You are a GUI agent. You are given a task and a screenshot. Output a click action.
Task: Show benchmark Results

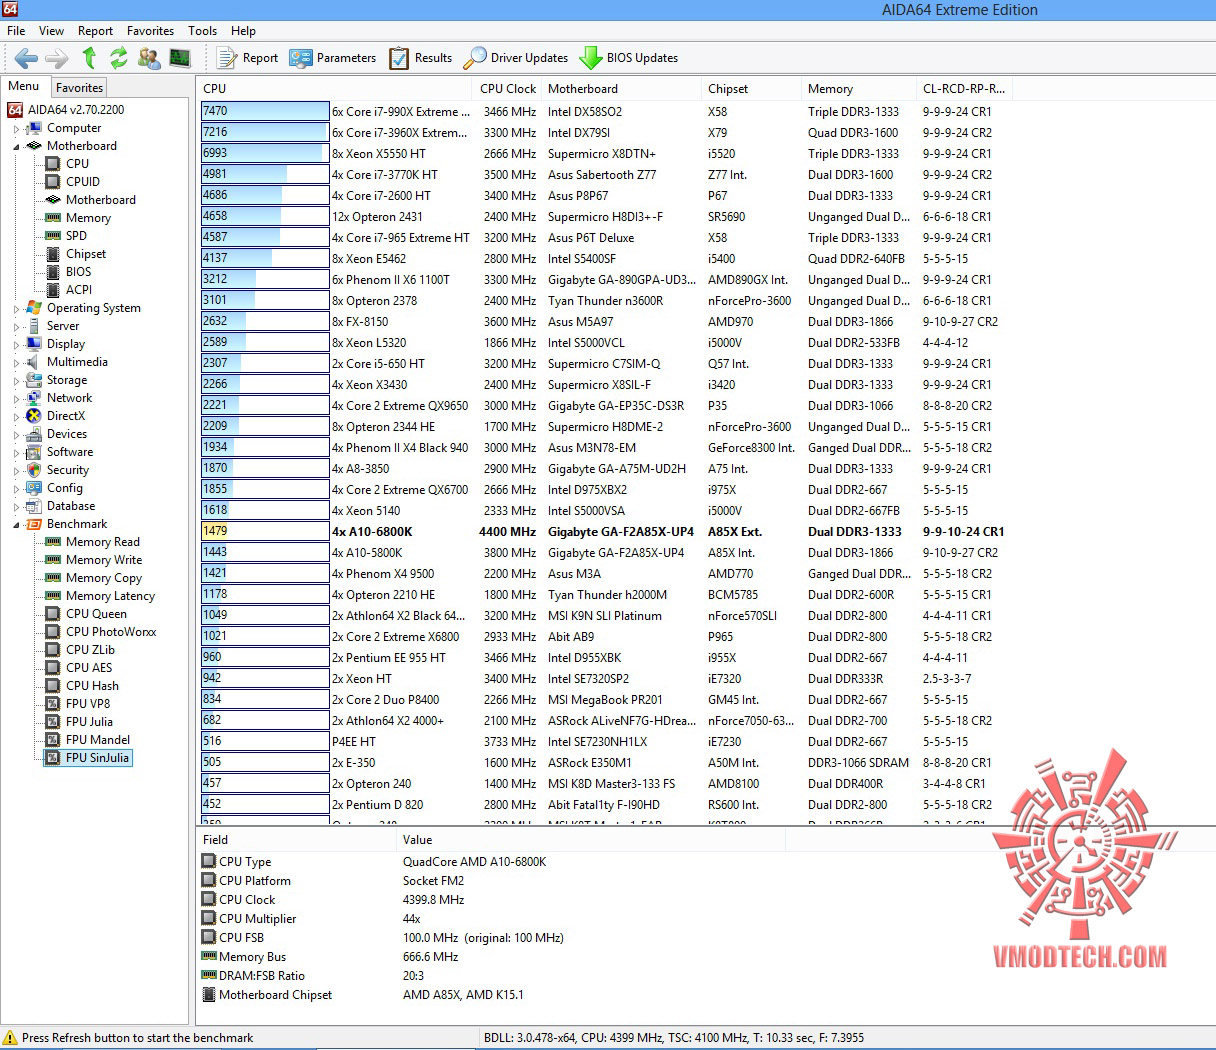click(421, 58)
